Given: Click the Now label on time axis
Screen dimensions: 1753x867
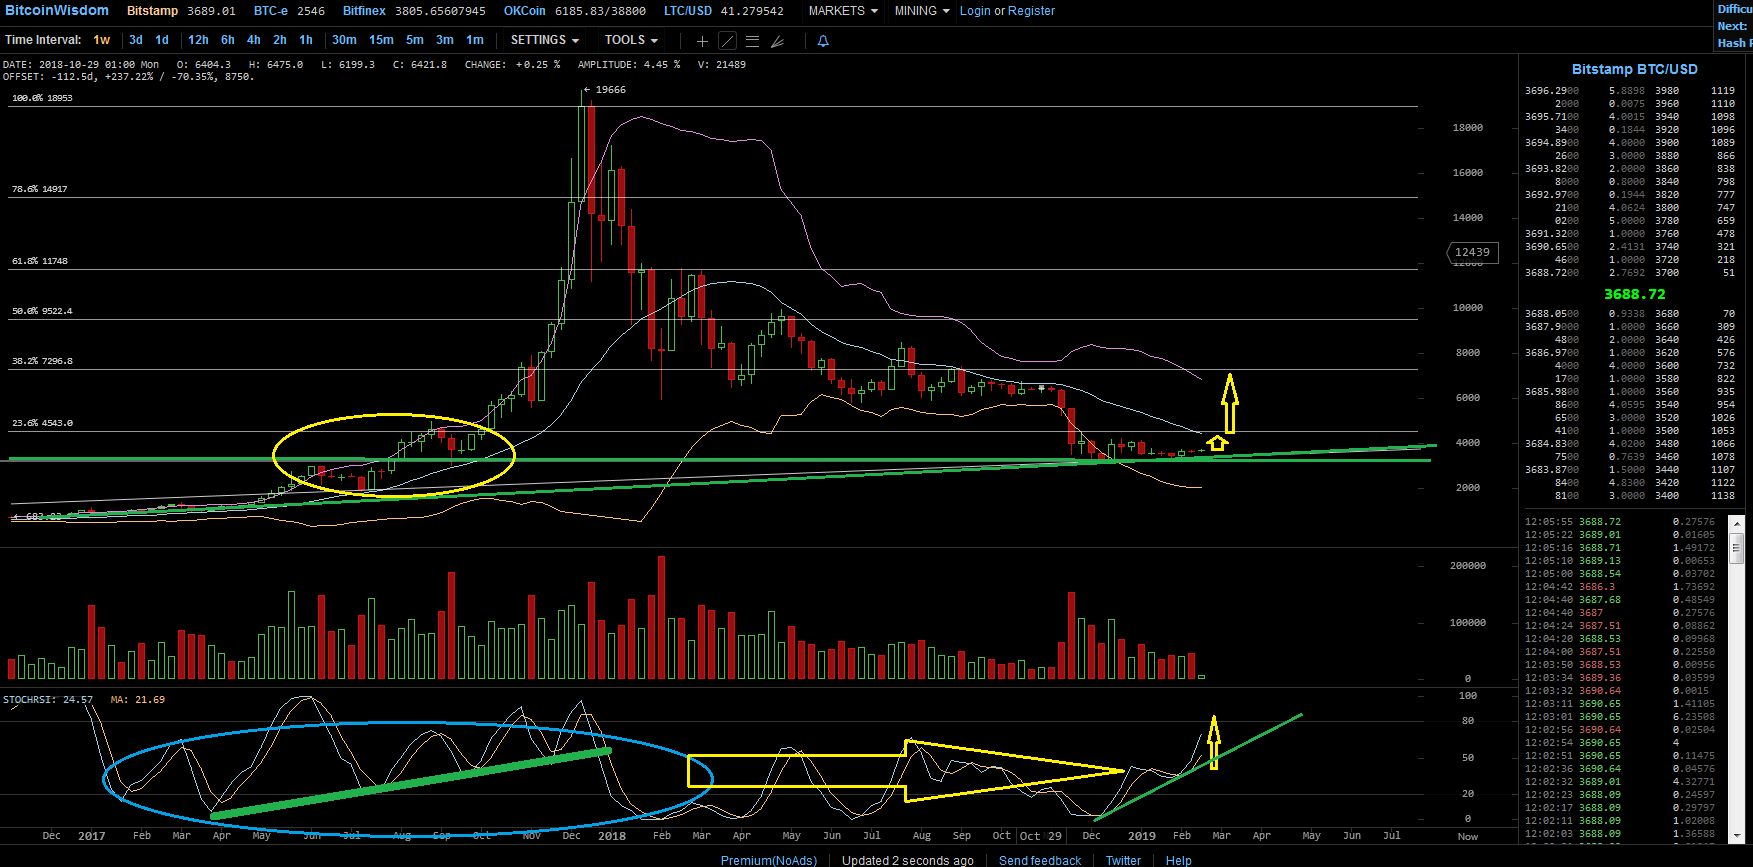Looking at the screenshot, I should pos(1468,836).
